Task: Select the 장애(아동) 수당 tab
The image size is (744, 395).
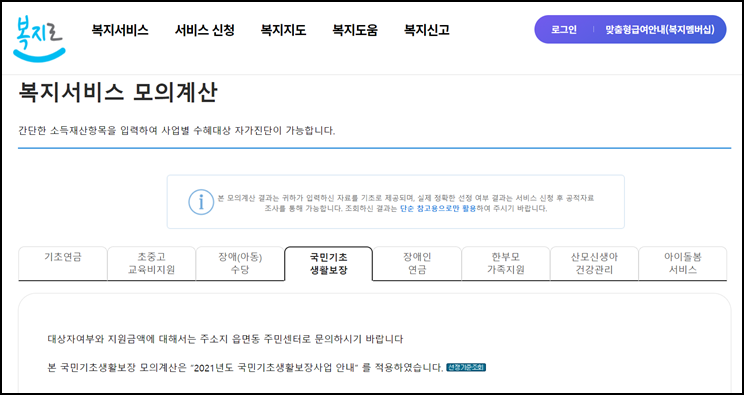Action: [x=240, y=263]
